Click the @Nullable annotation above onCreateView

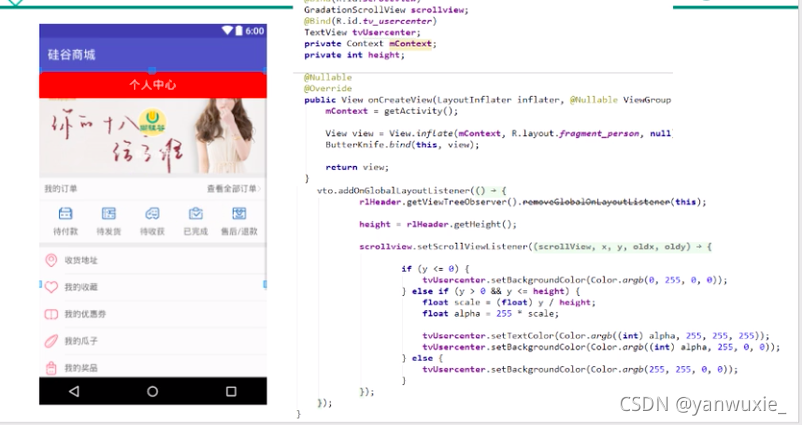tap(328, 77)
